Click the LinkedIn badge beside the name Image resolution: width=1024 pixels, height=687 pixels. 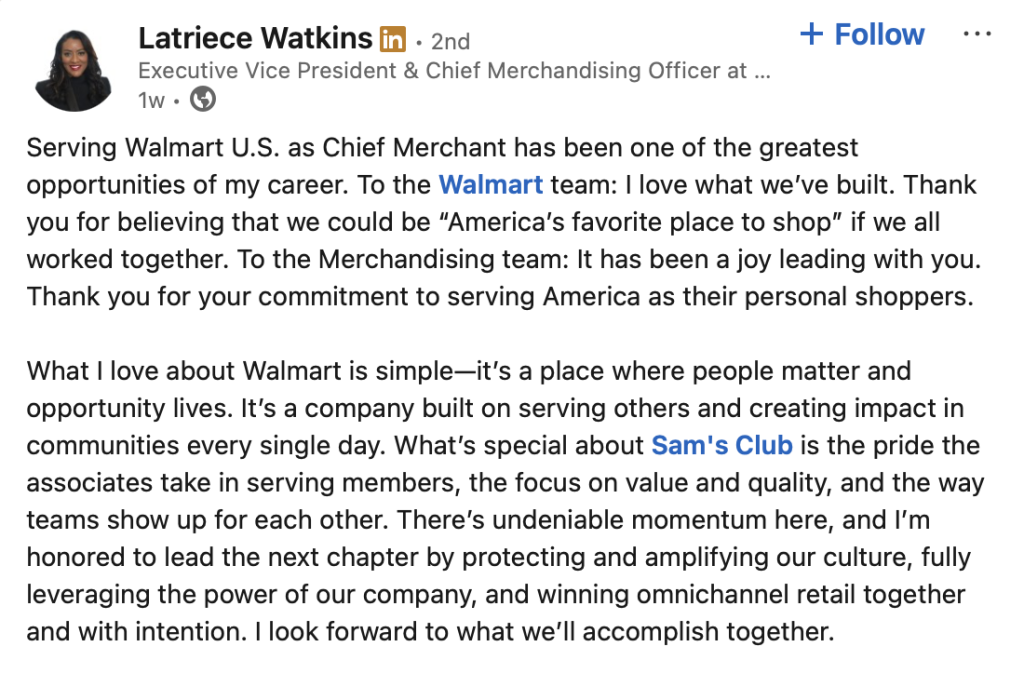click(393, 40)
